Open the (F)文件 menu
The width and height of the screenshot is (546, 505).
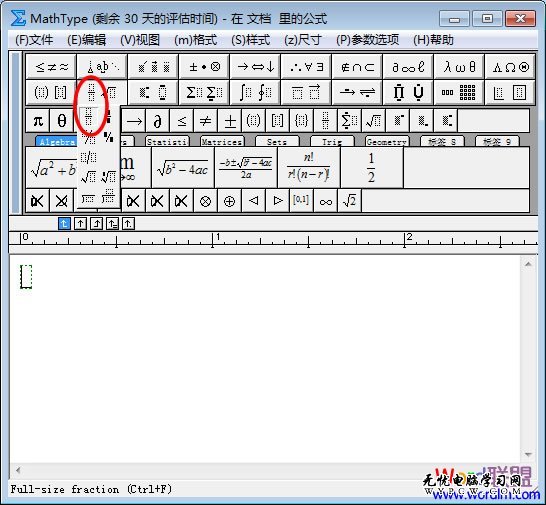(34, 40)
